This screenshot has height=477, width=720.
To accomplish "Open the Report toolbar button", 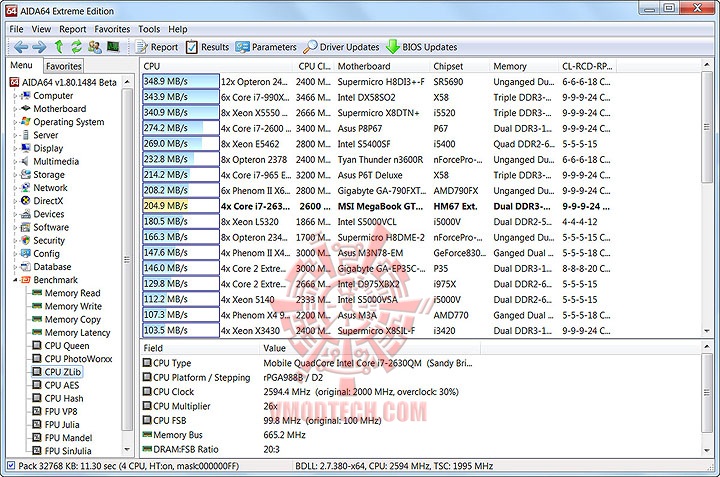I will tap(157, 47).
